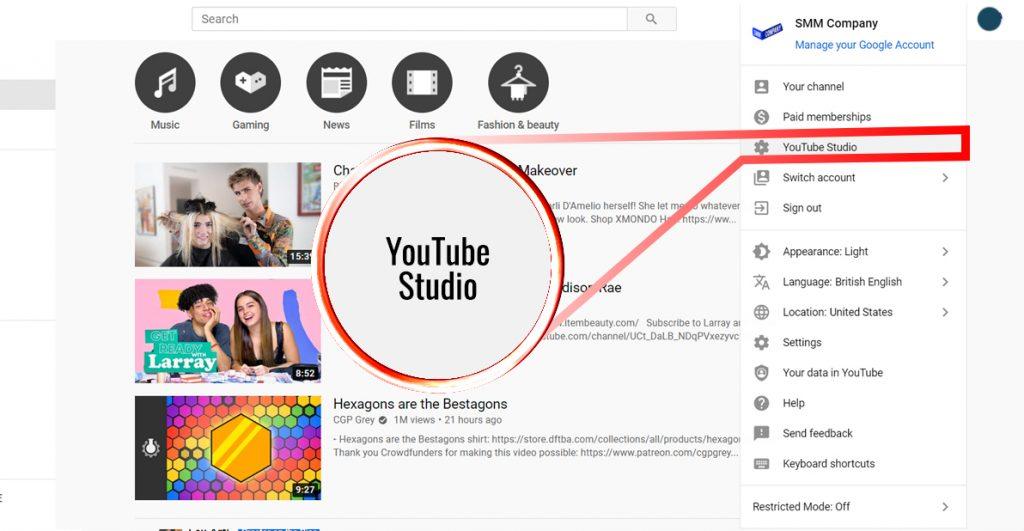Click the profile avatar in top right
1024x531 pixels.
coord(989,19)
